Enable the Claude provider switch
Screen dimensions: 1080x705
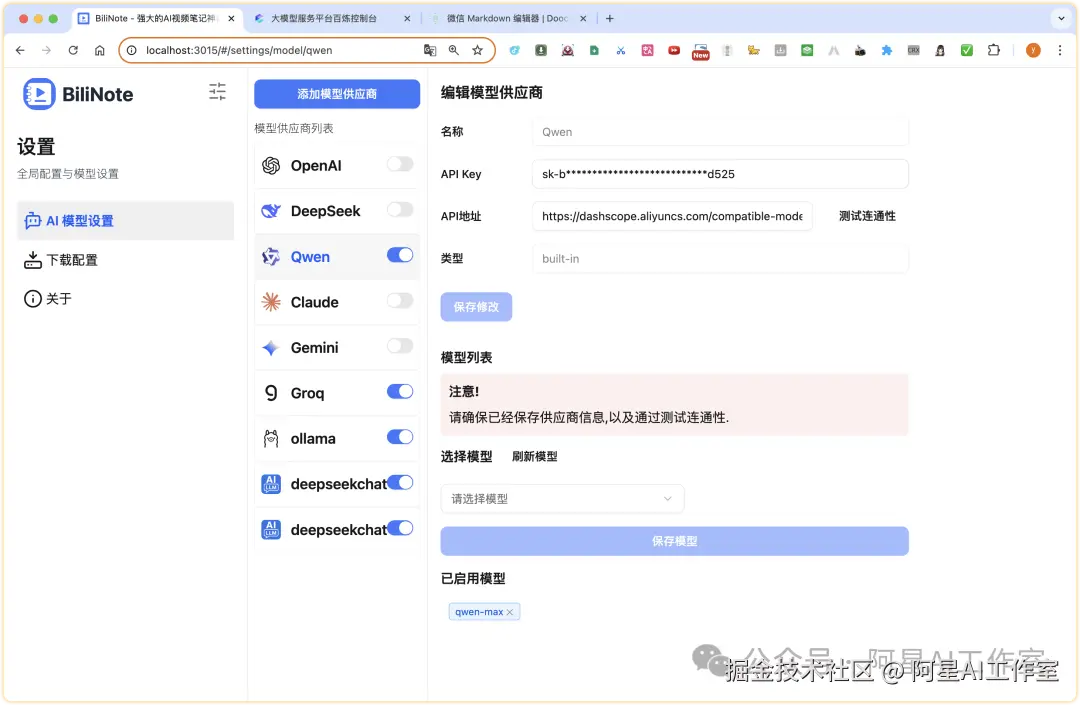click(399, 300)
